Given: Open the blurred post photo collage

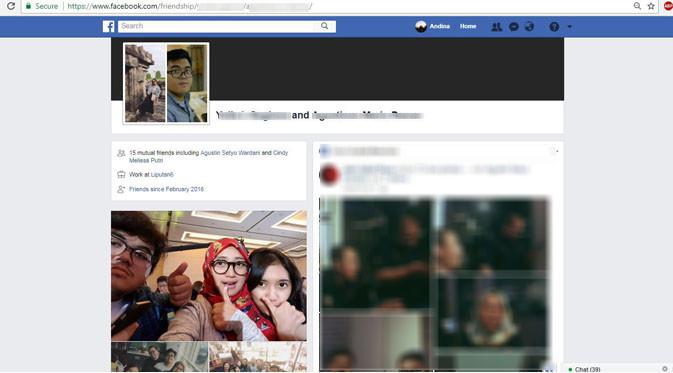Looking at the screenshot, I should click(x=434, y=284).
